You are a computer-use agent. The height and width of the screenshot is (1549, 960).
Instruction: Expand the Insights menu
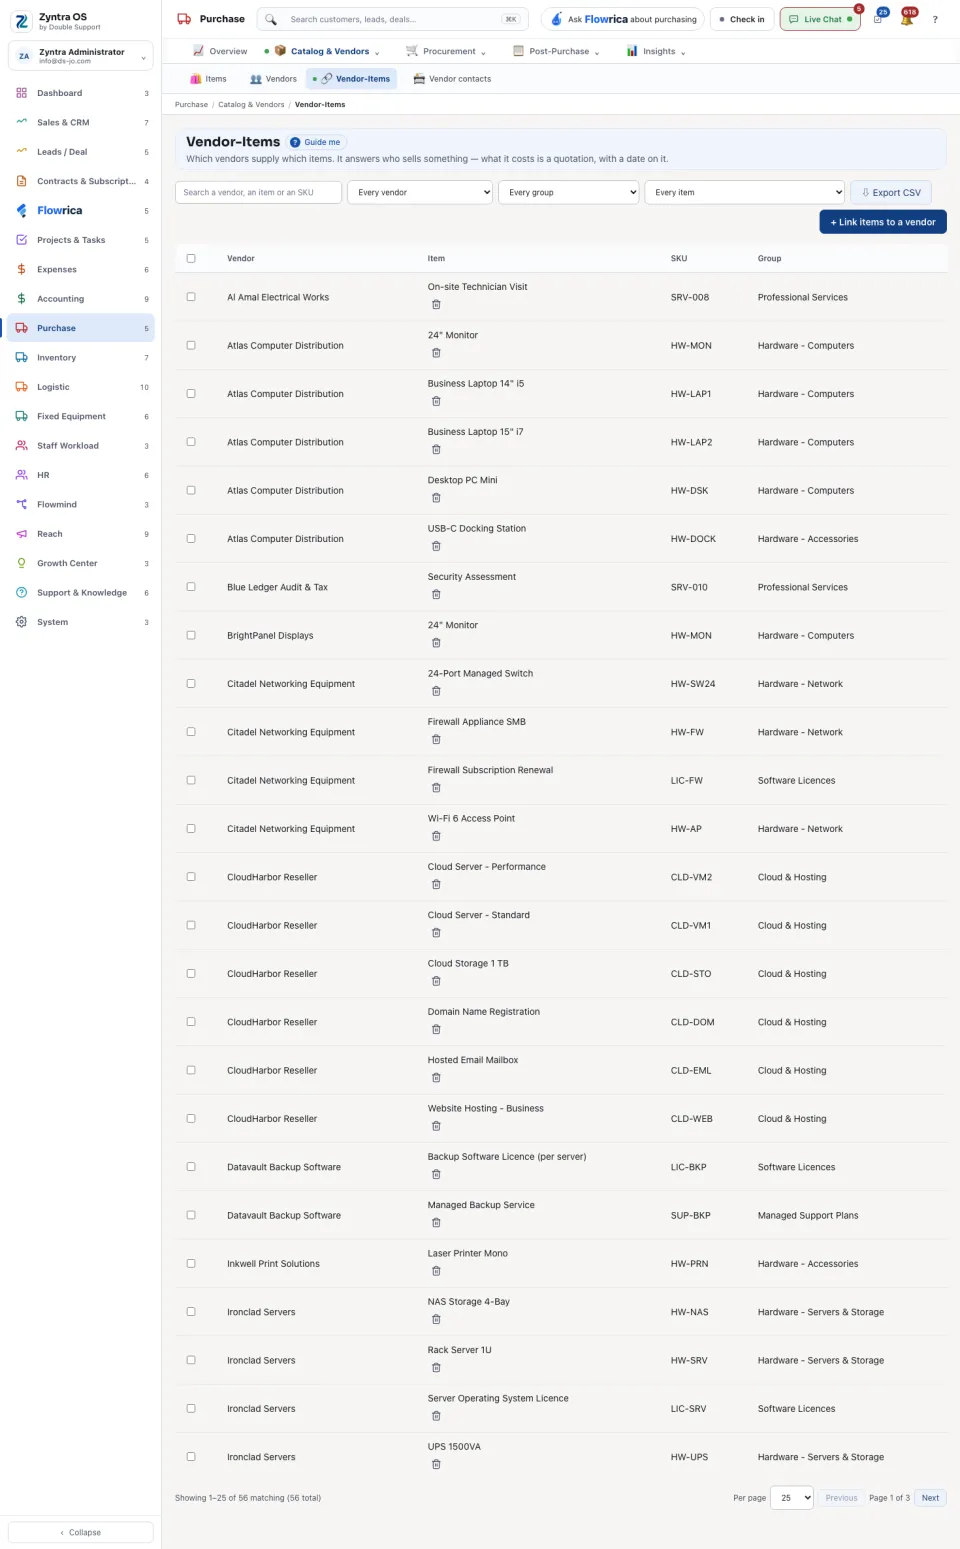656,51
